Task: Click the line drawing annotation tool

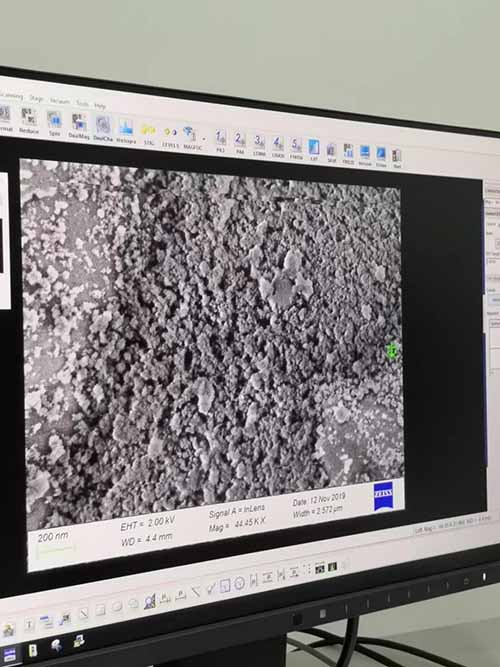Action: [x=84, y=613]
